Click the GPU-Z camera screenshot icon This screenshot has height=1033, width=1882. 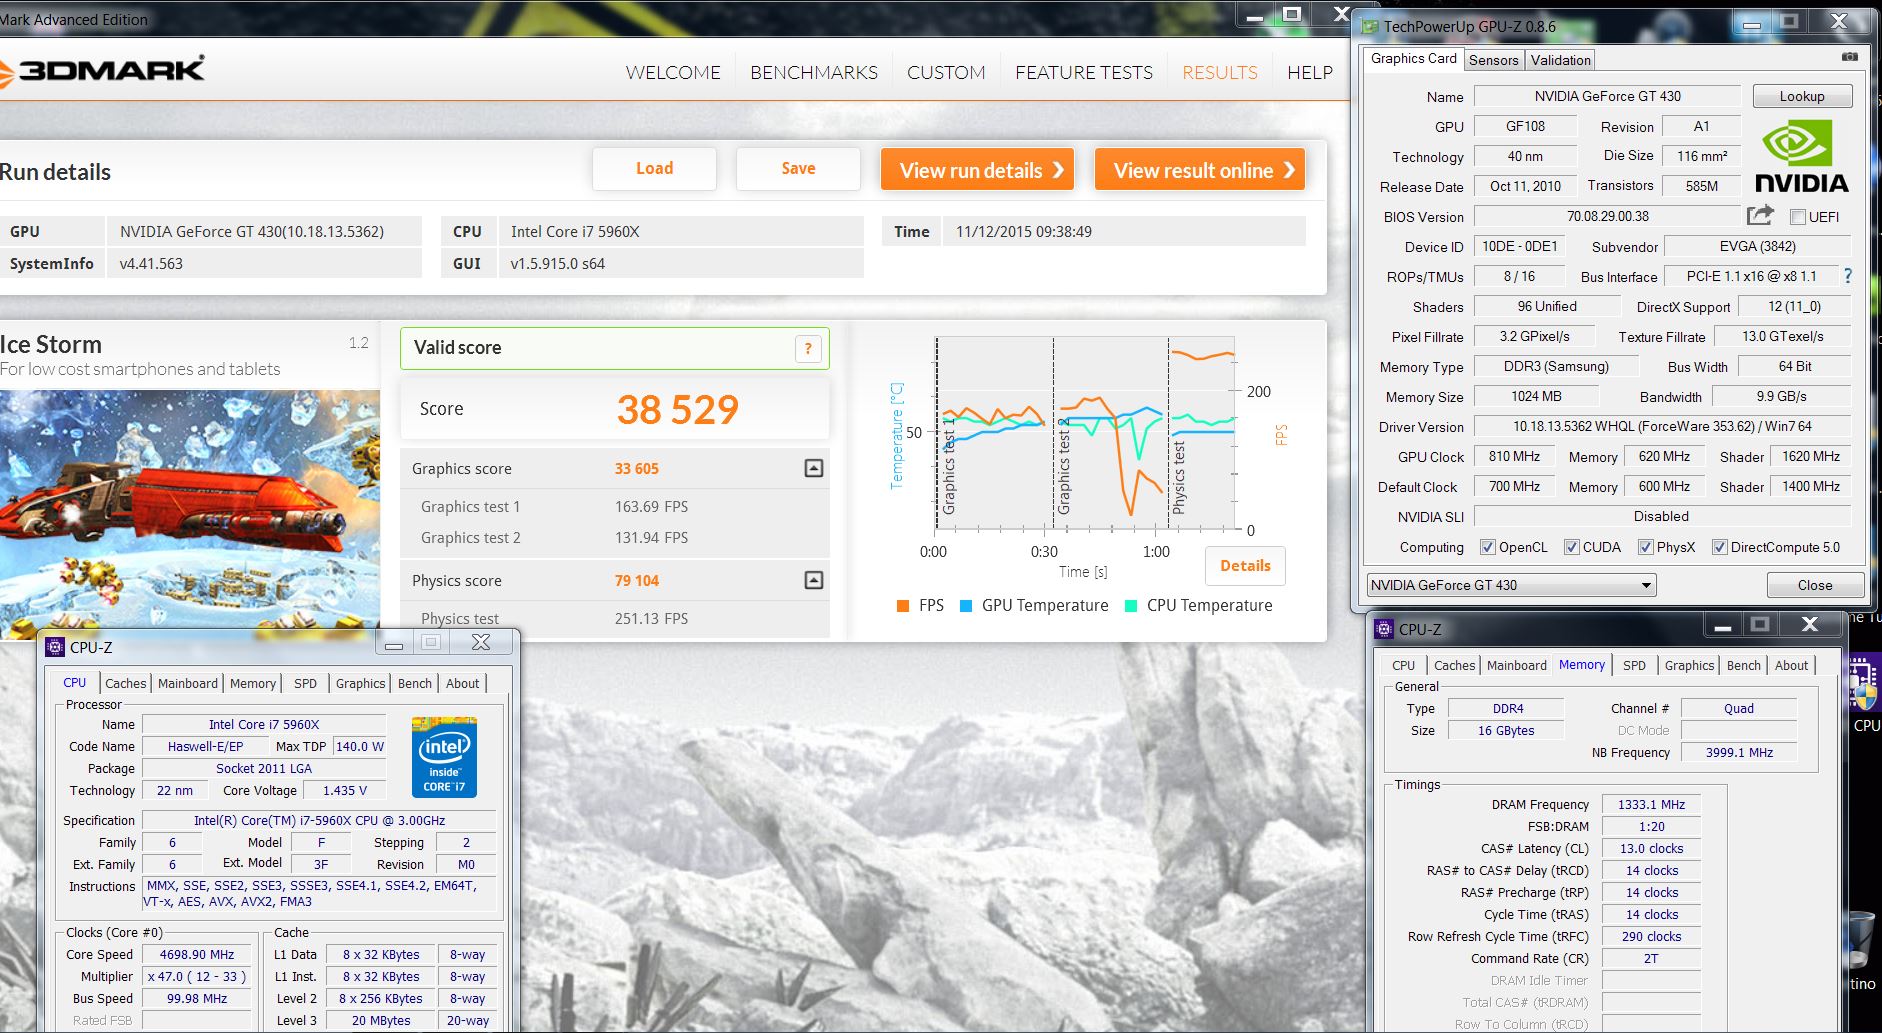click(x=1849, y=57)
